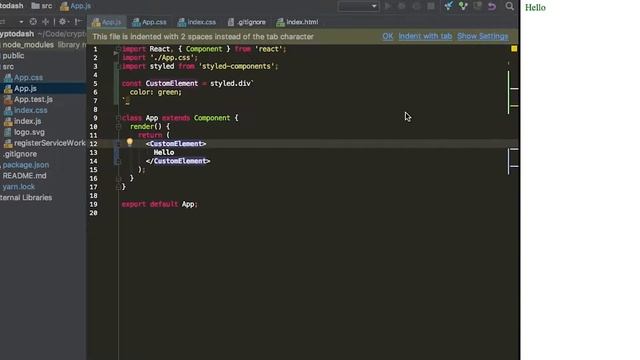Click 'export default App;' code line

pyautogui.click(x=160, y=204)
